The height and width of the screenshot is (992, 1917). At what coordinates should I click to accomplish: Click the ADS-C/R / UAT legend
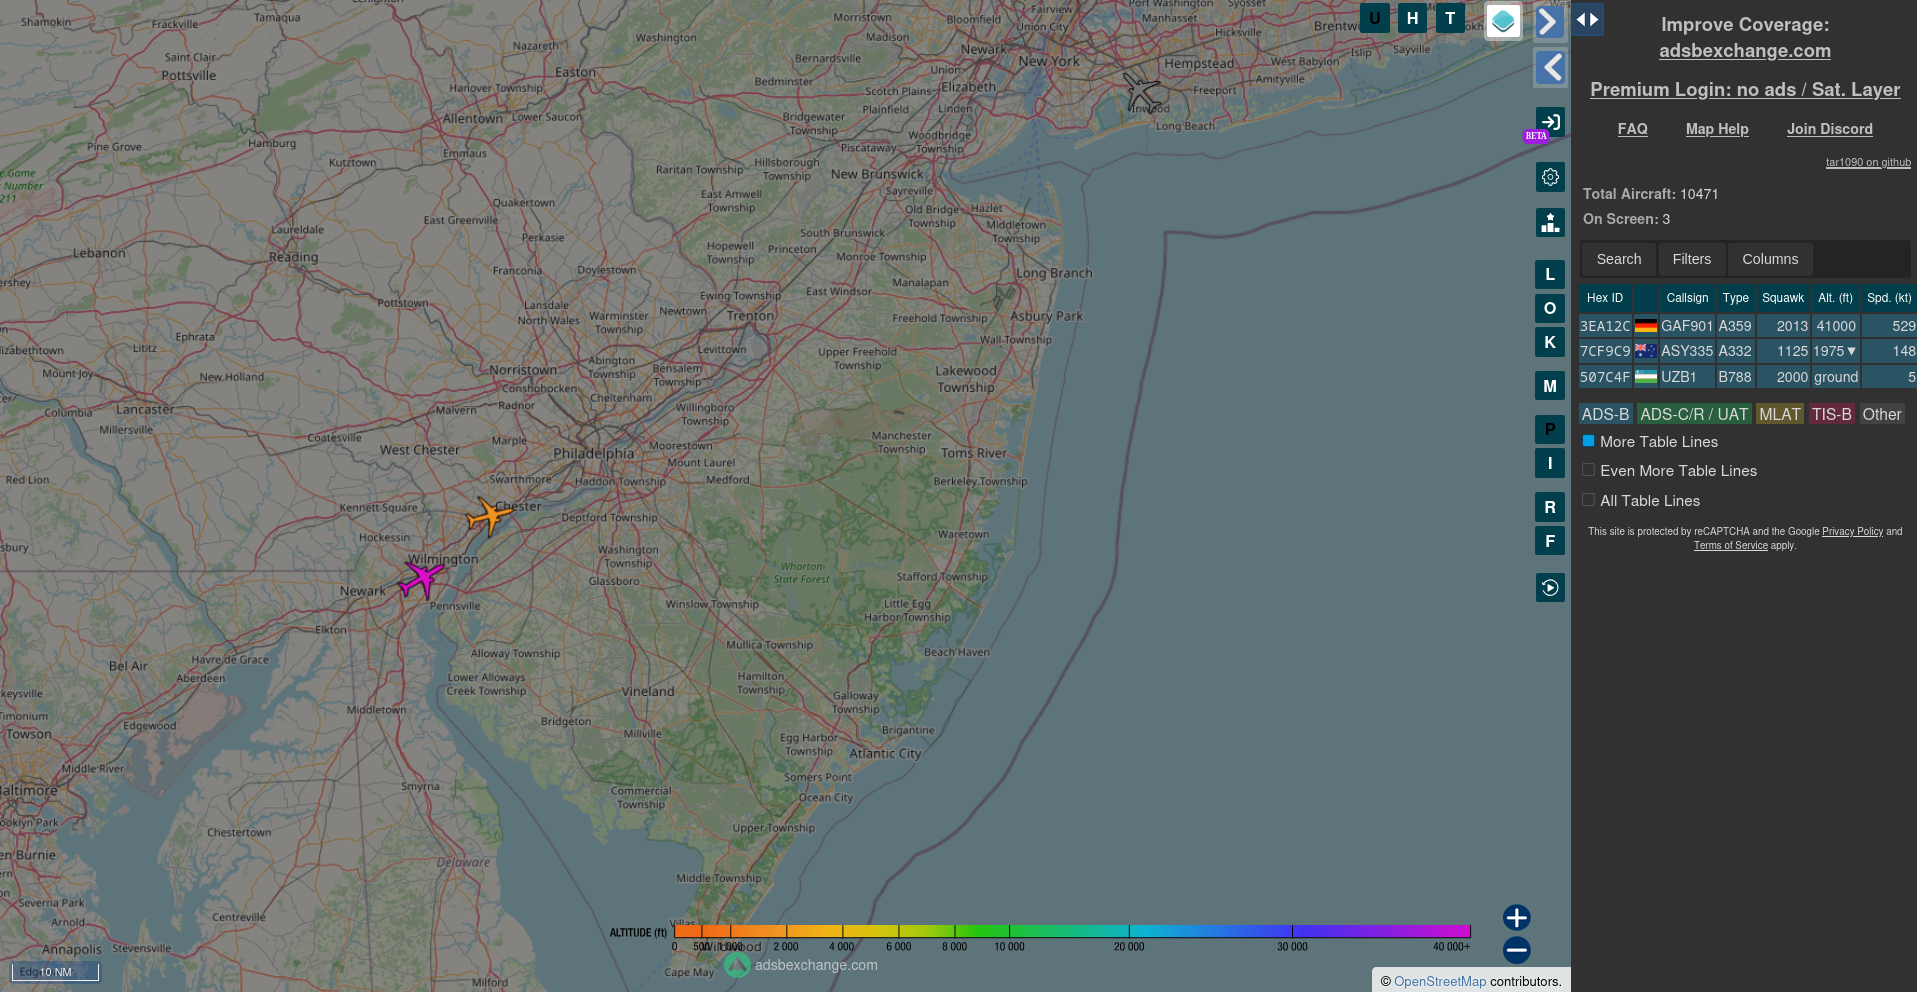(1694, 414)
